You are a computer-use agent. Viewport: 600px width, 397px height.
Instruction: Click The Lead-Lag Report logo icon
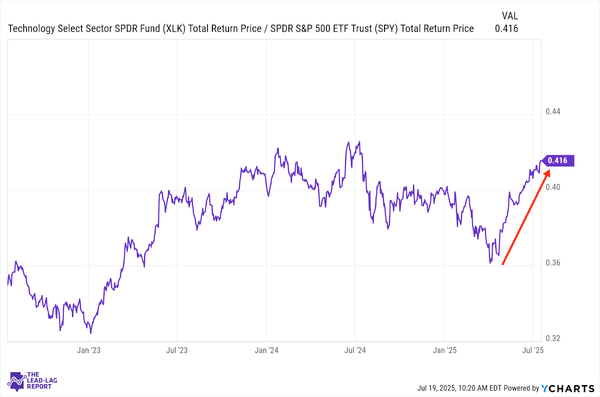point(17,381)
